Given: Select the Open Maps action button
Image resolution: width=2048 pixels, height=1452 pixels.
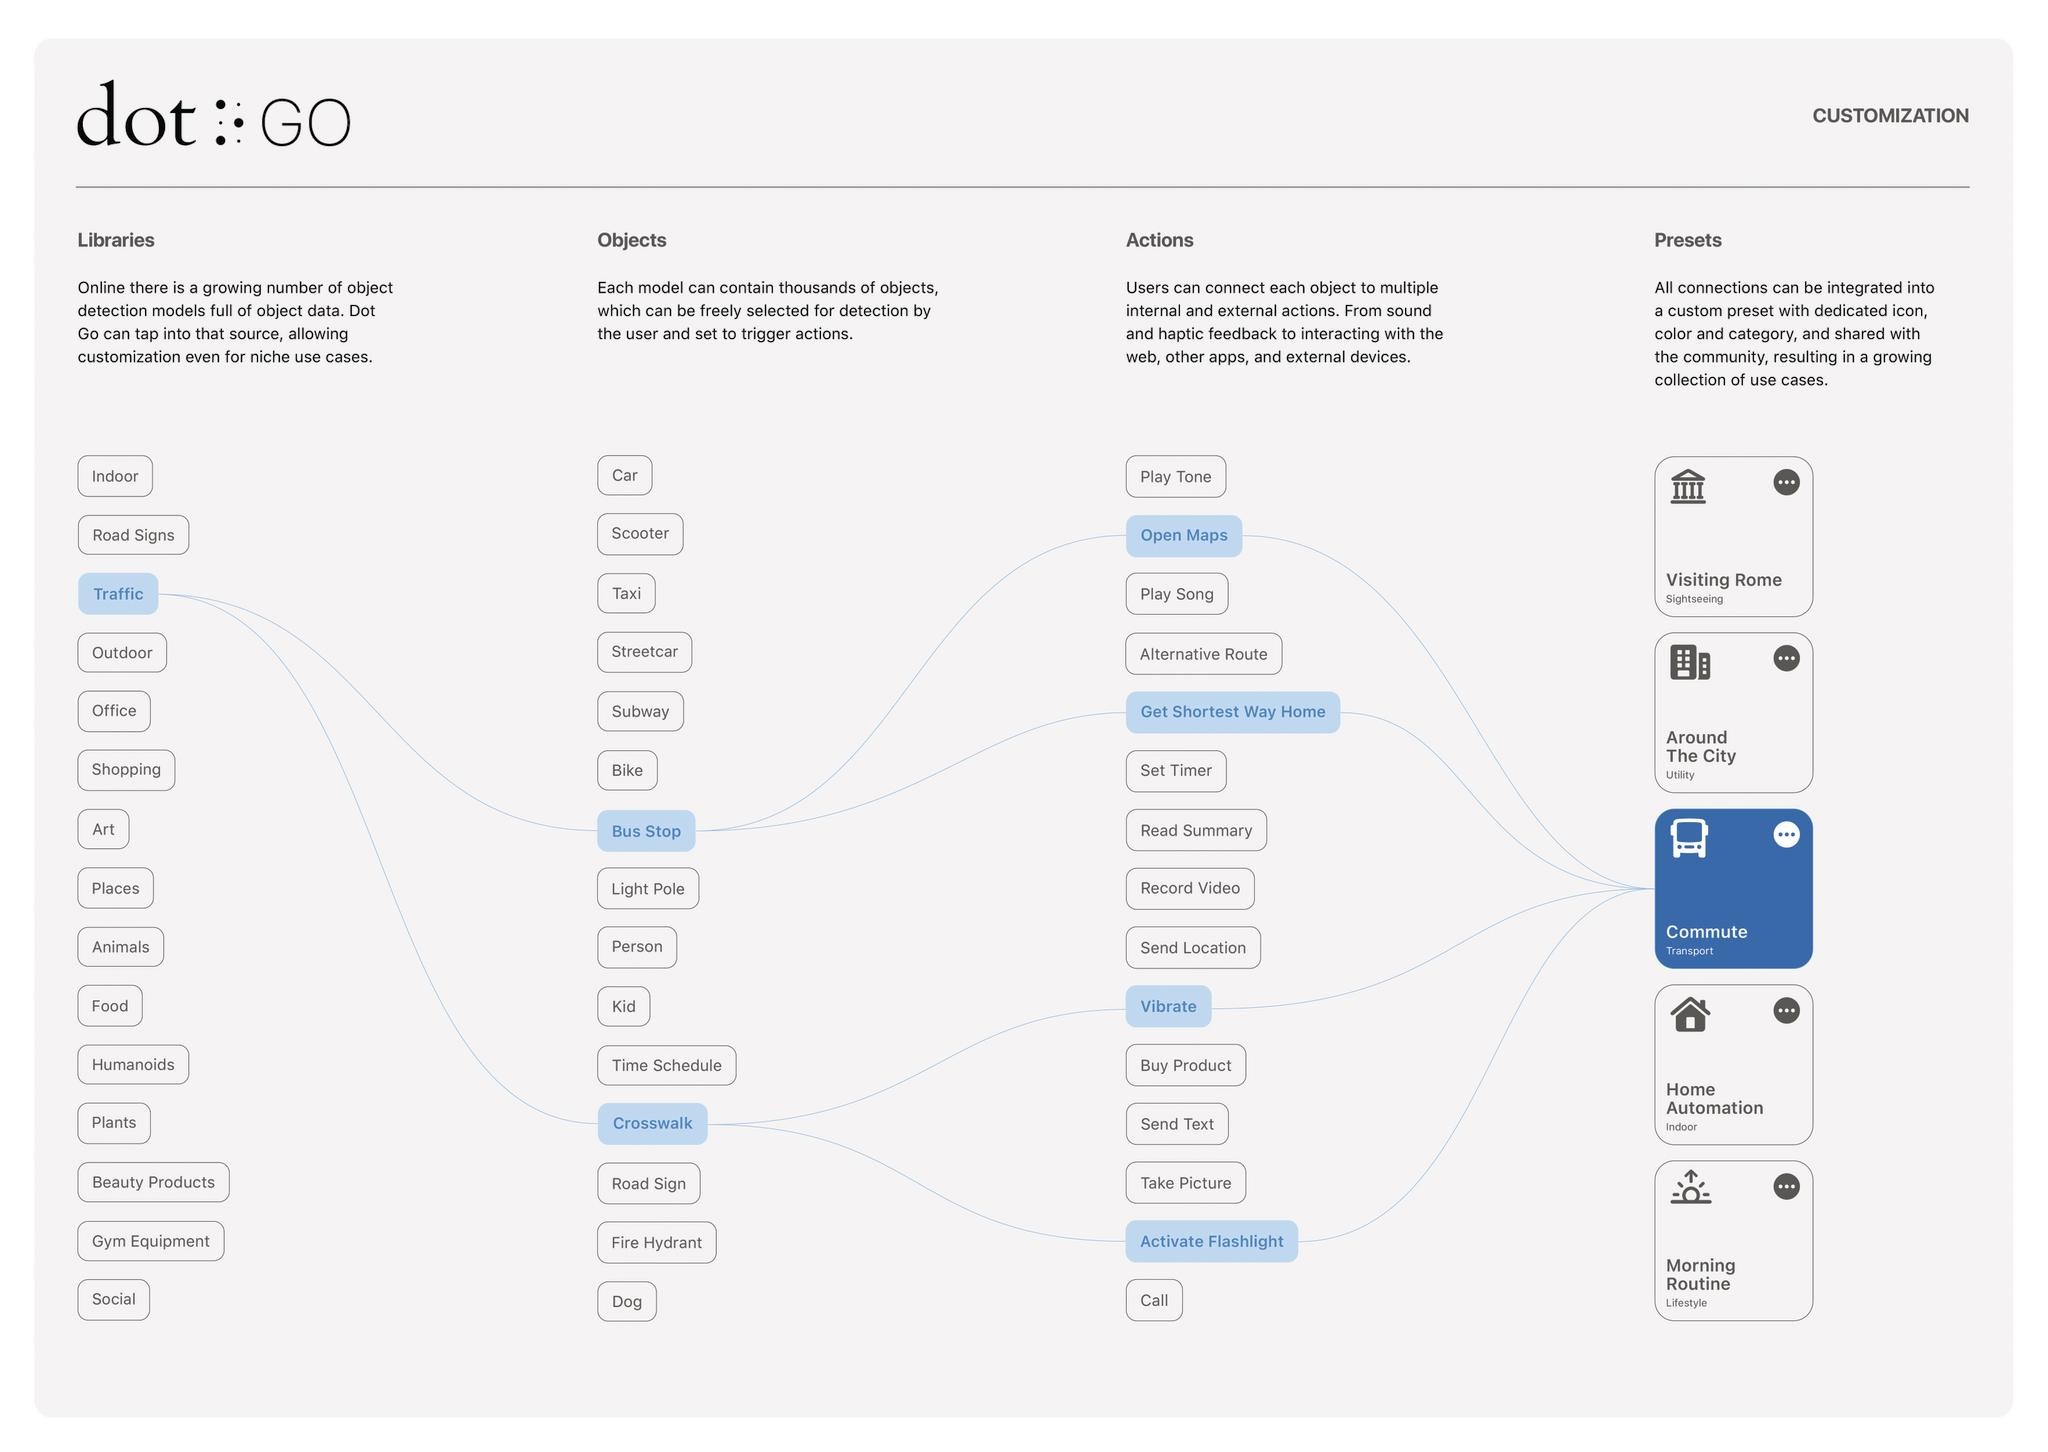Looking at the screenshot, I should click(1184, 534).
